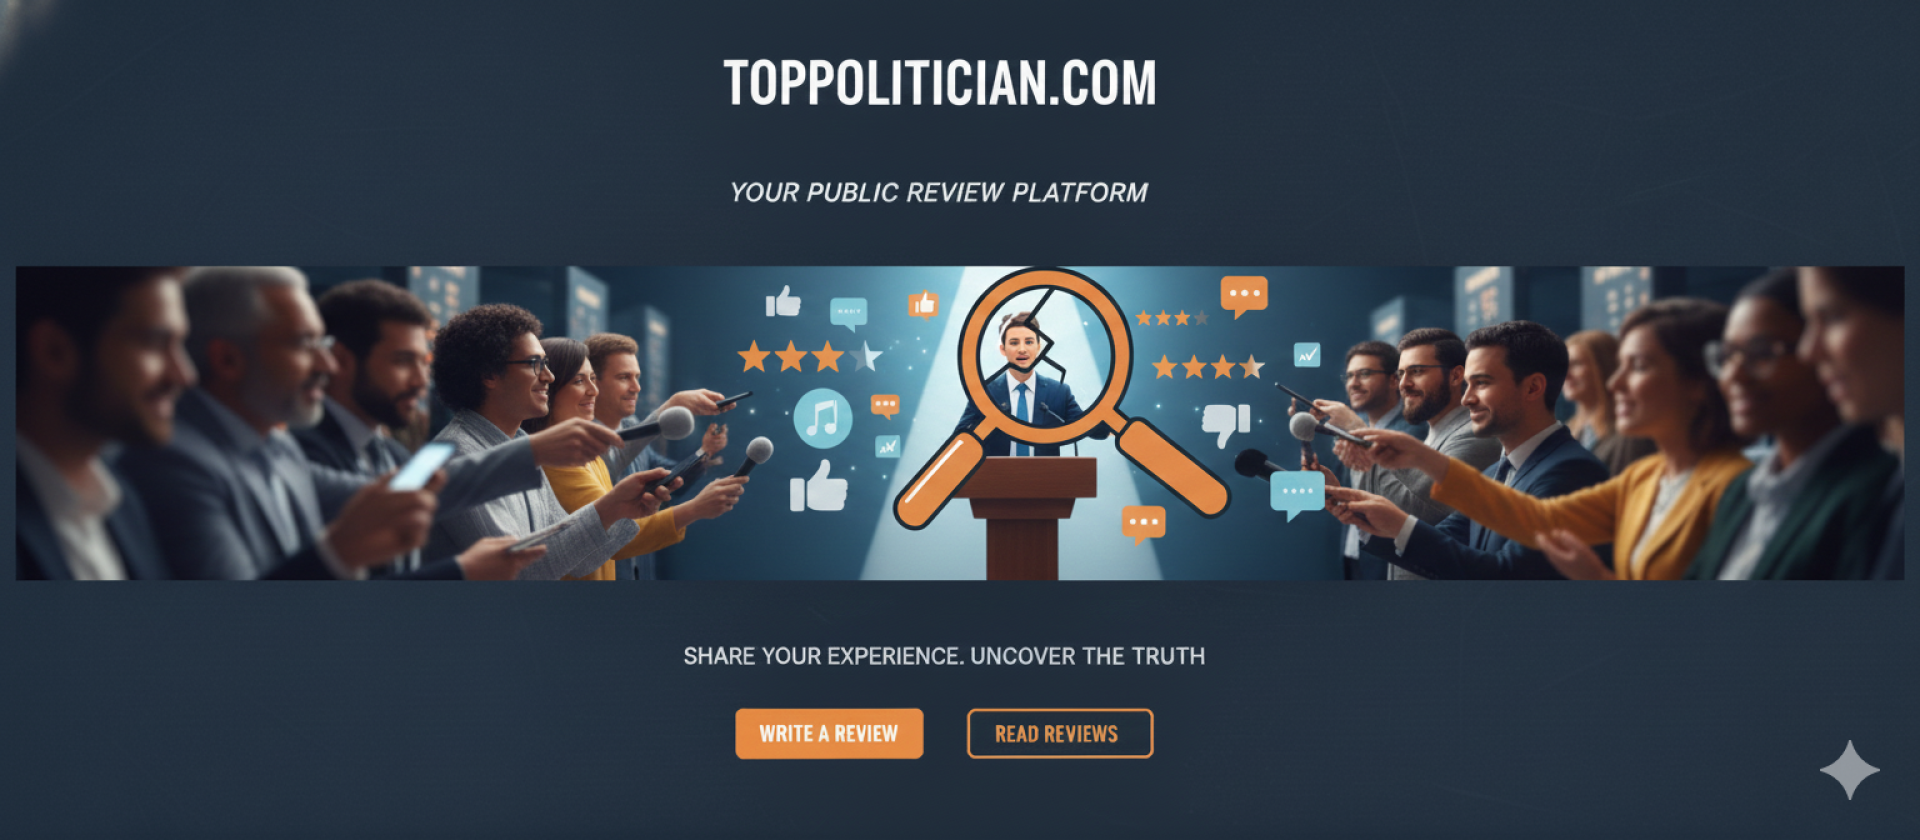Click the Share Your Experience tagline text
Viewport: 1920px width, 840px height.
coord(944,657)
